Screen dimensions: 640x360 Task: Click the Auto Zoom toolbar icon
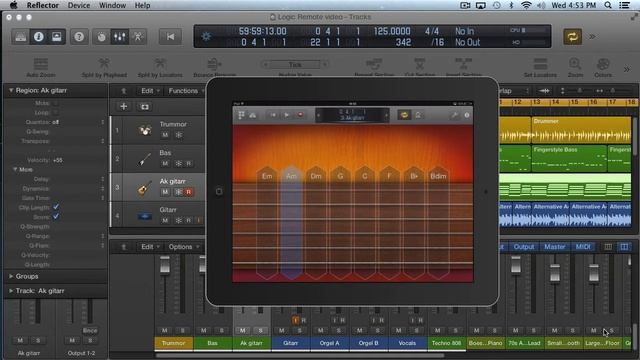(x=41, y=64)
